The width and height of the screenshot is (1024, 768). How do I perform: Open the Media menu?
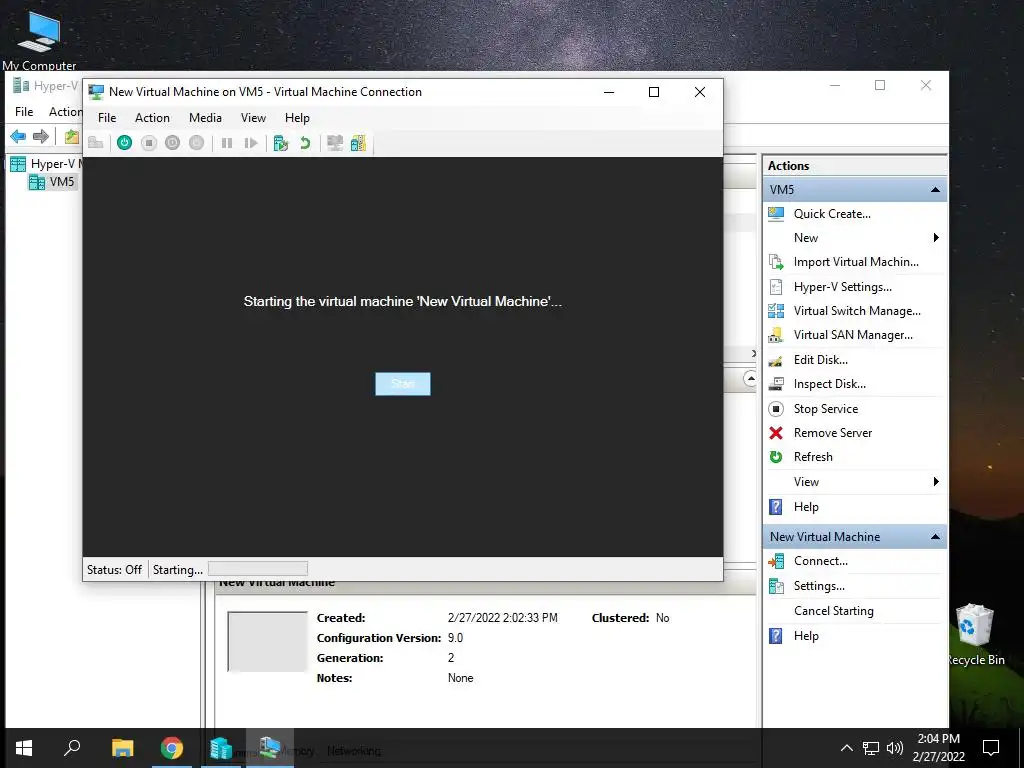[x=205, y=118]
